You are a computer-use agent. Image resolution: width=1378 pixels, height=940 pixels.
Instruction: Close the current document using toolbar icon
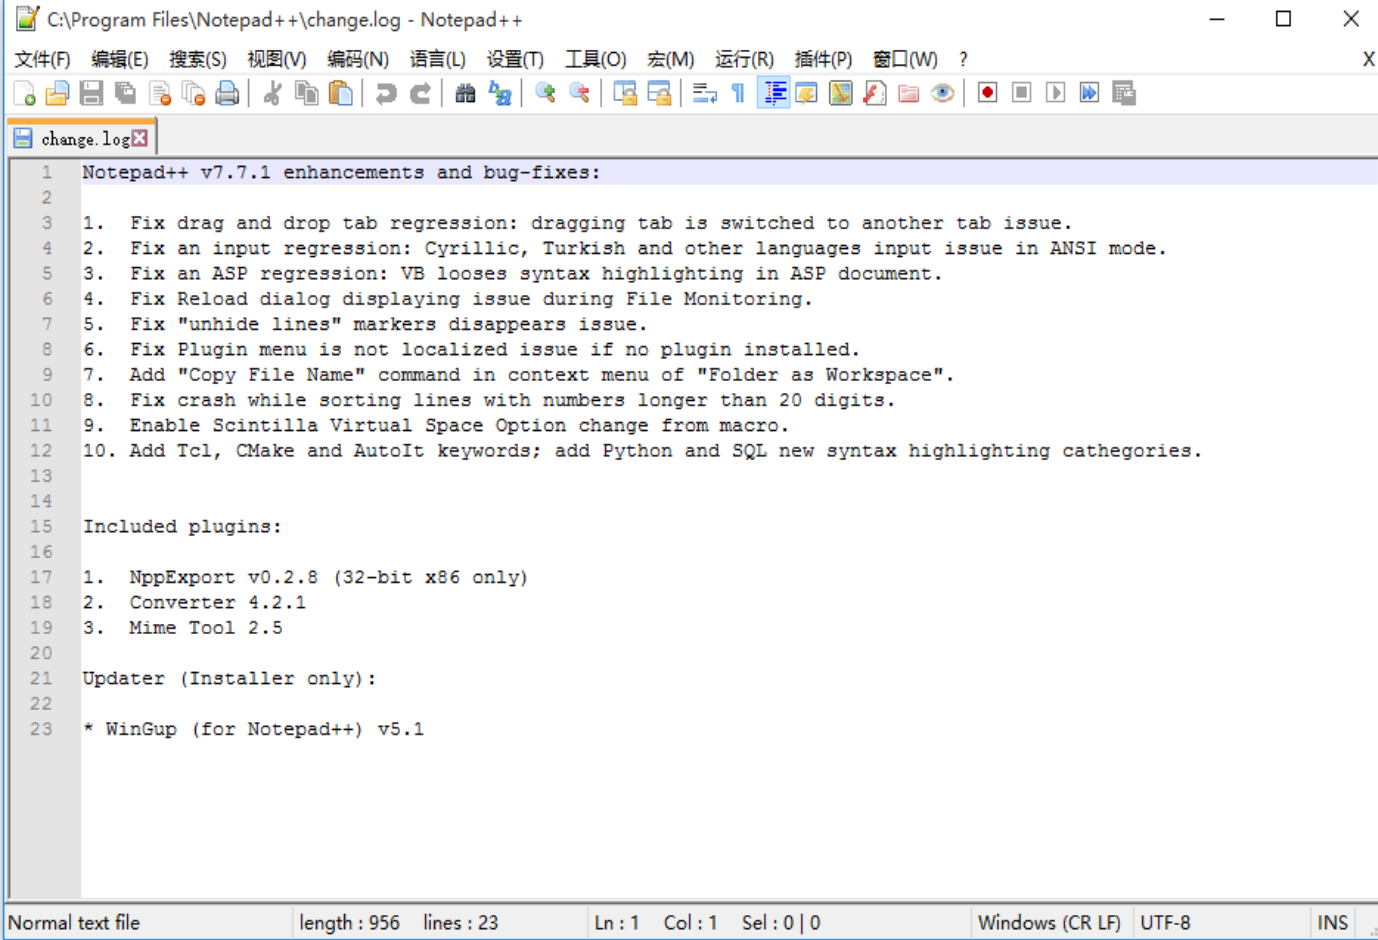pyautogui.click(x=160, y=94)
